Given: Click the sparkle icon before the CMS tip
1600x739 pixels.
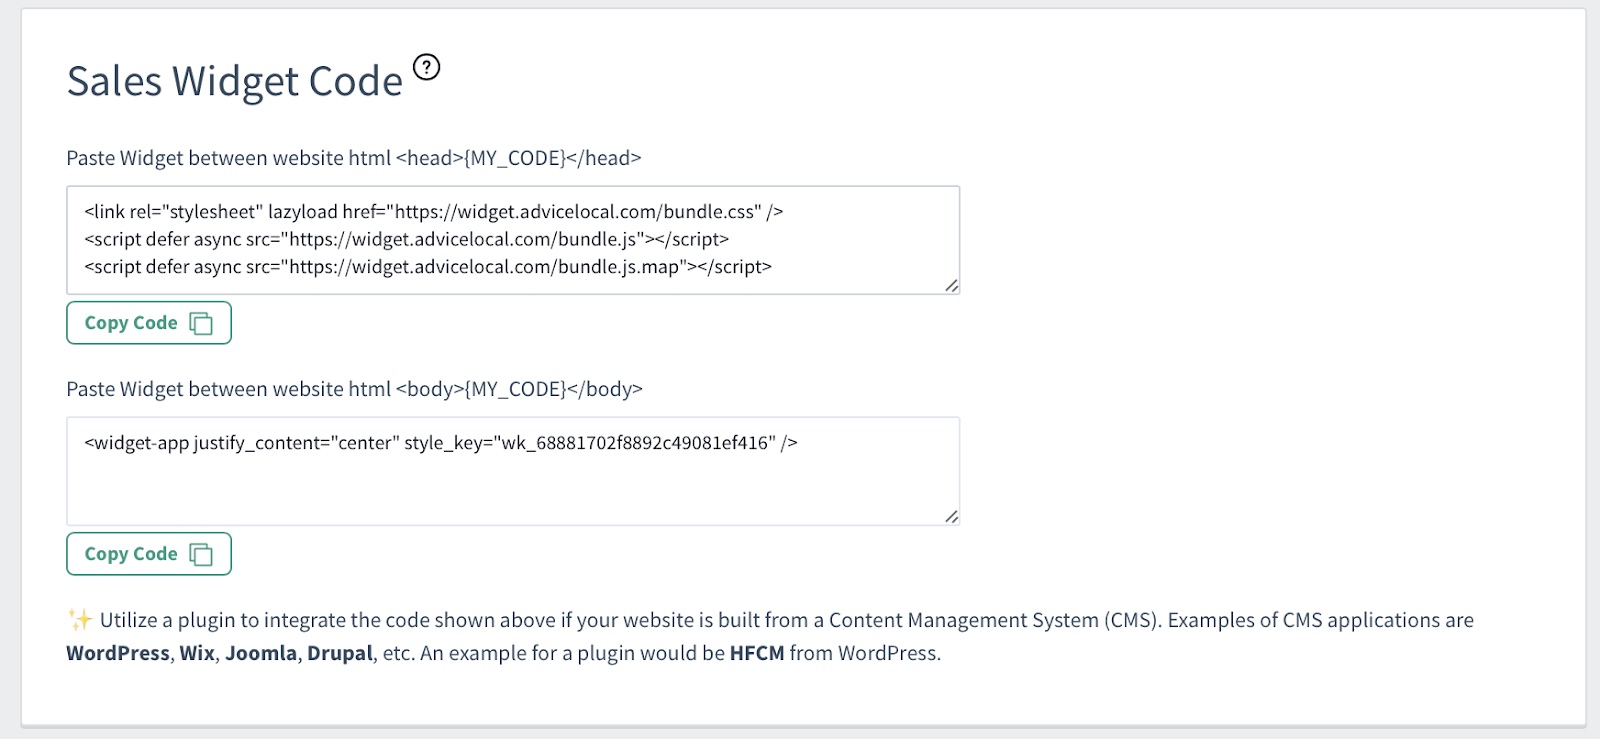Looking at the screenshot, I should (79, 620).
